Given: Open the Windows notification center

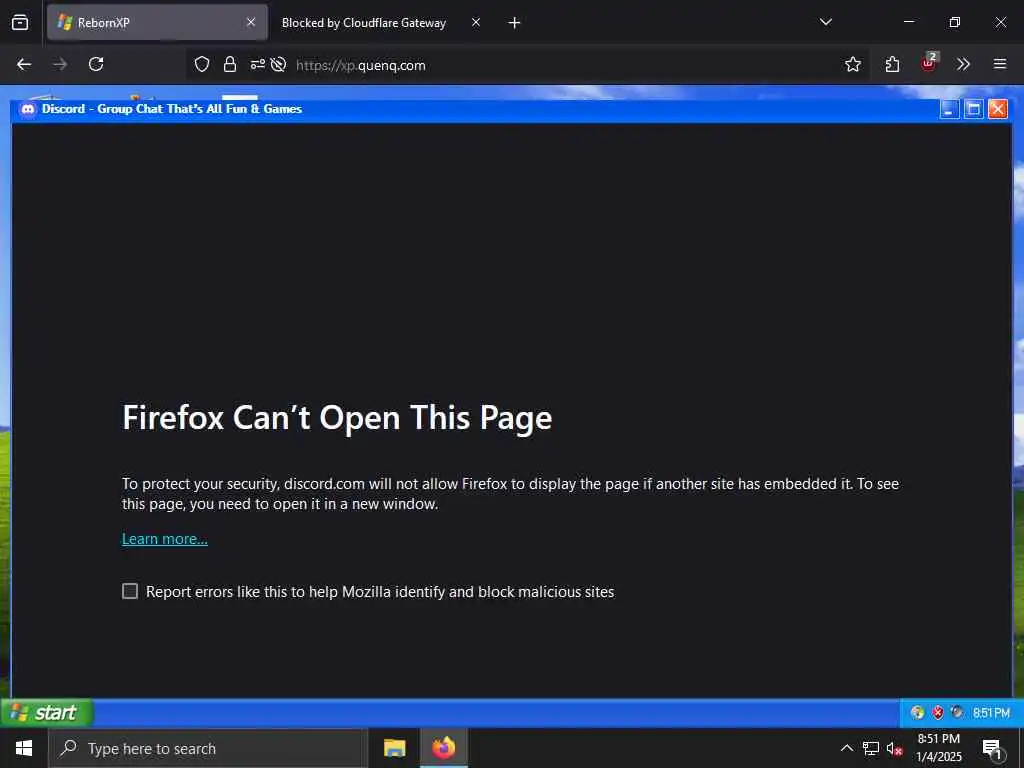Looking at the screenshot, I should click(x=993, y=749).
